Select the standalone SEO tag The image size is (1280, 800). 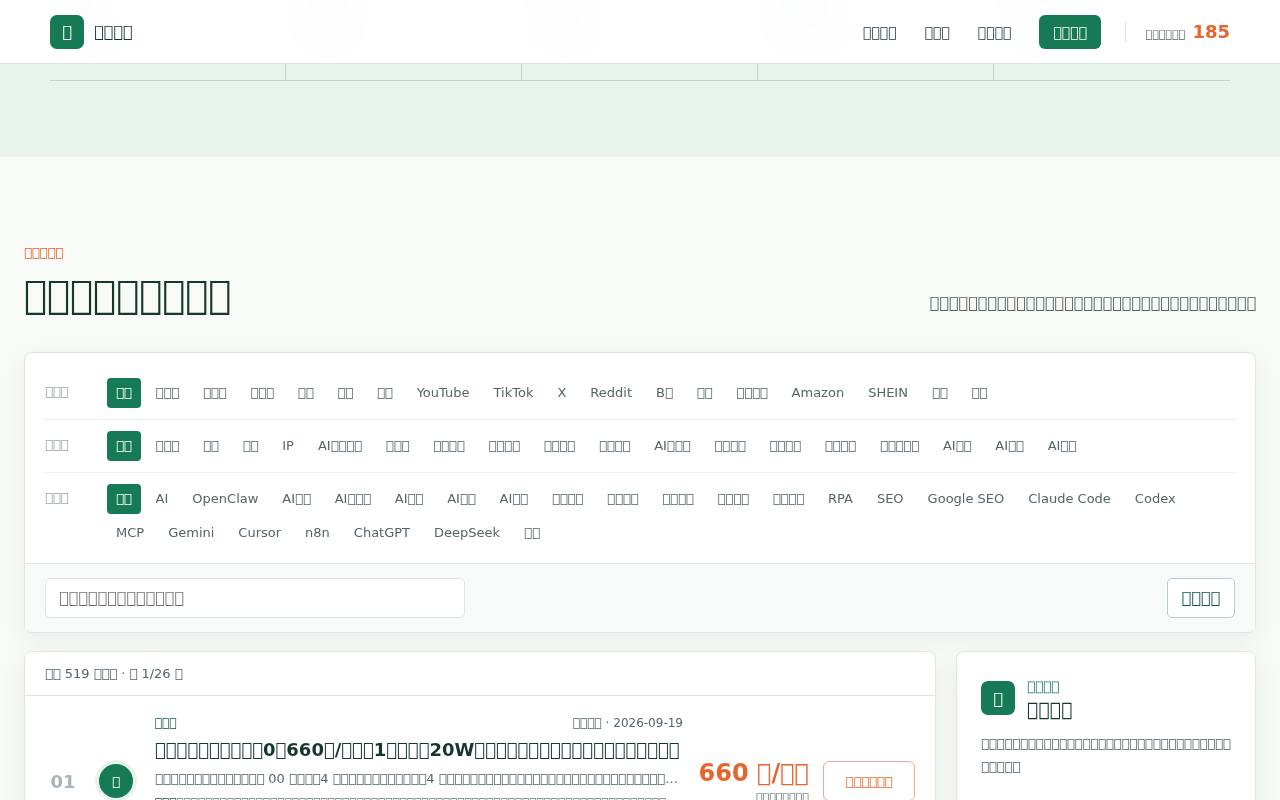click(890, 499)
